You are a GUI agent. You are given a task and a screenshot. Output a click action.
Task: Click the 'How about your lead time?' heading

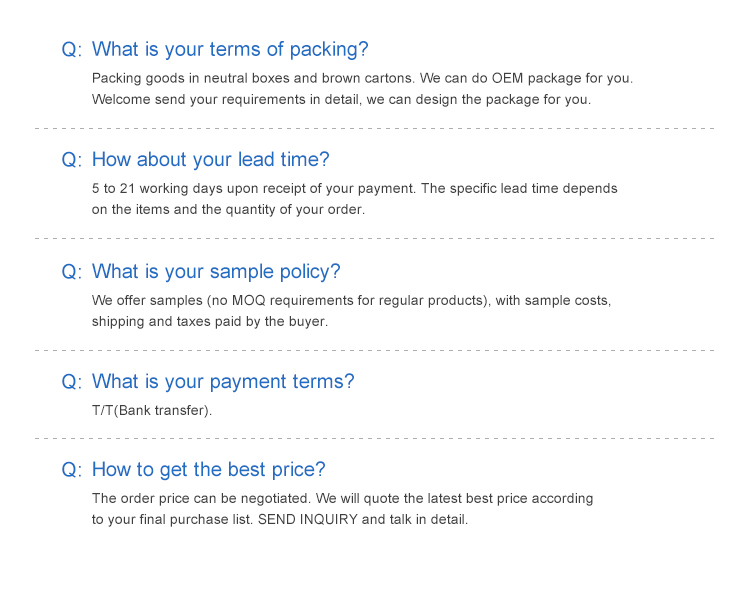(x=210, y=160)
